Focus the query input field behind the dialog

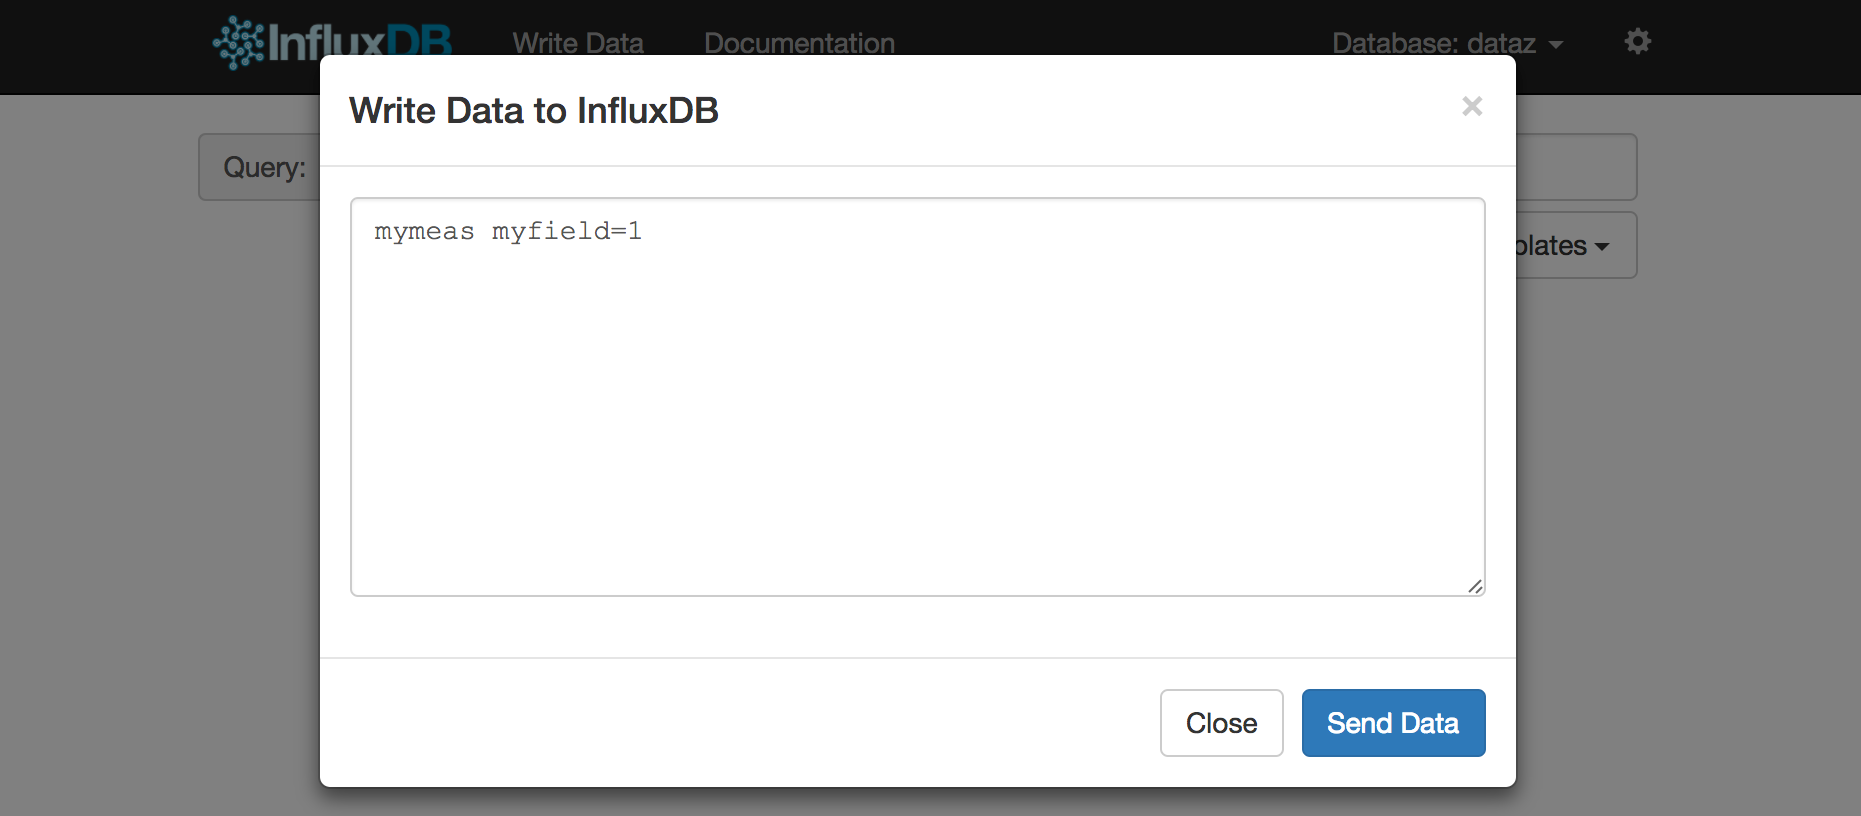click(1575, 167)
